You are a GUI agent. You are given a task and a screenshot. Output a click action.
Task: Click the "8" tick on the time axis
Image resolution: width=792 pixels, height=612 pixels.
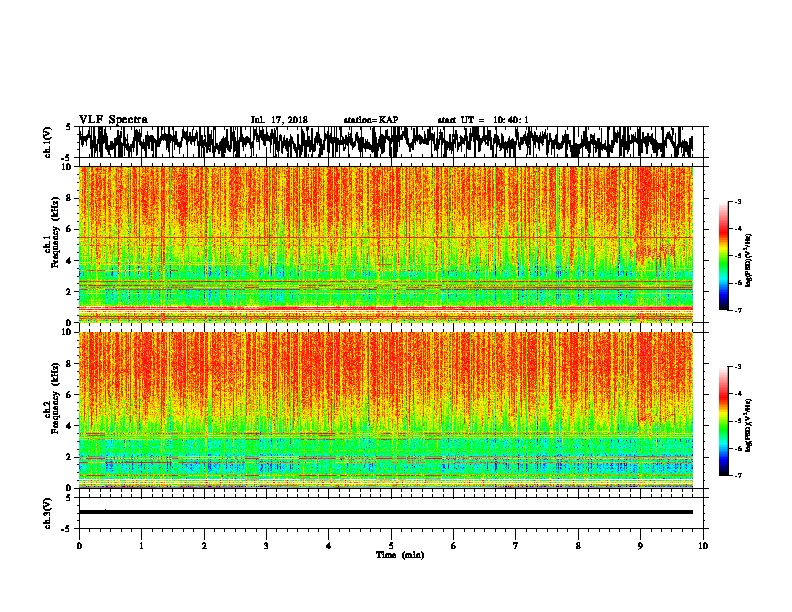pyautogui.click(x=578, y=546)
